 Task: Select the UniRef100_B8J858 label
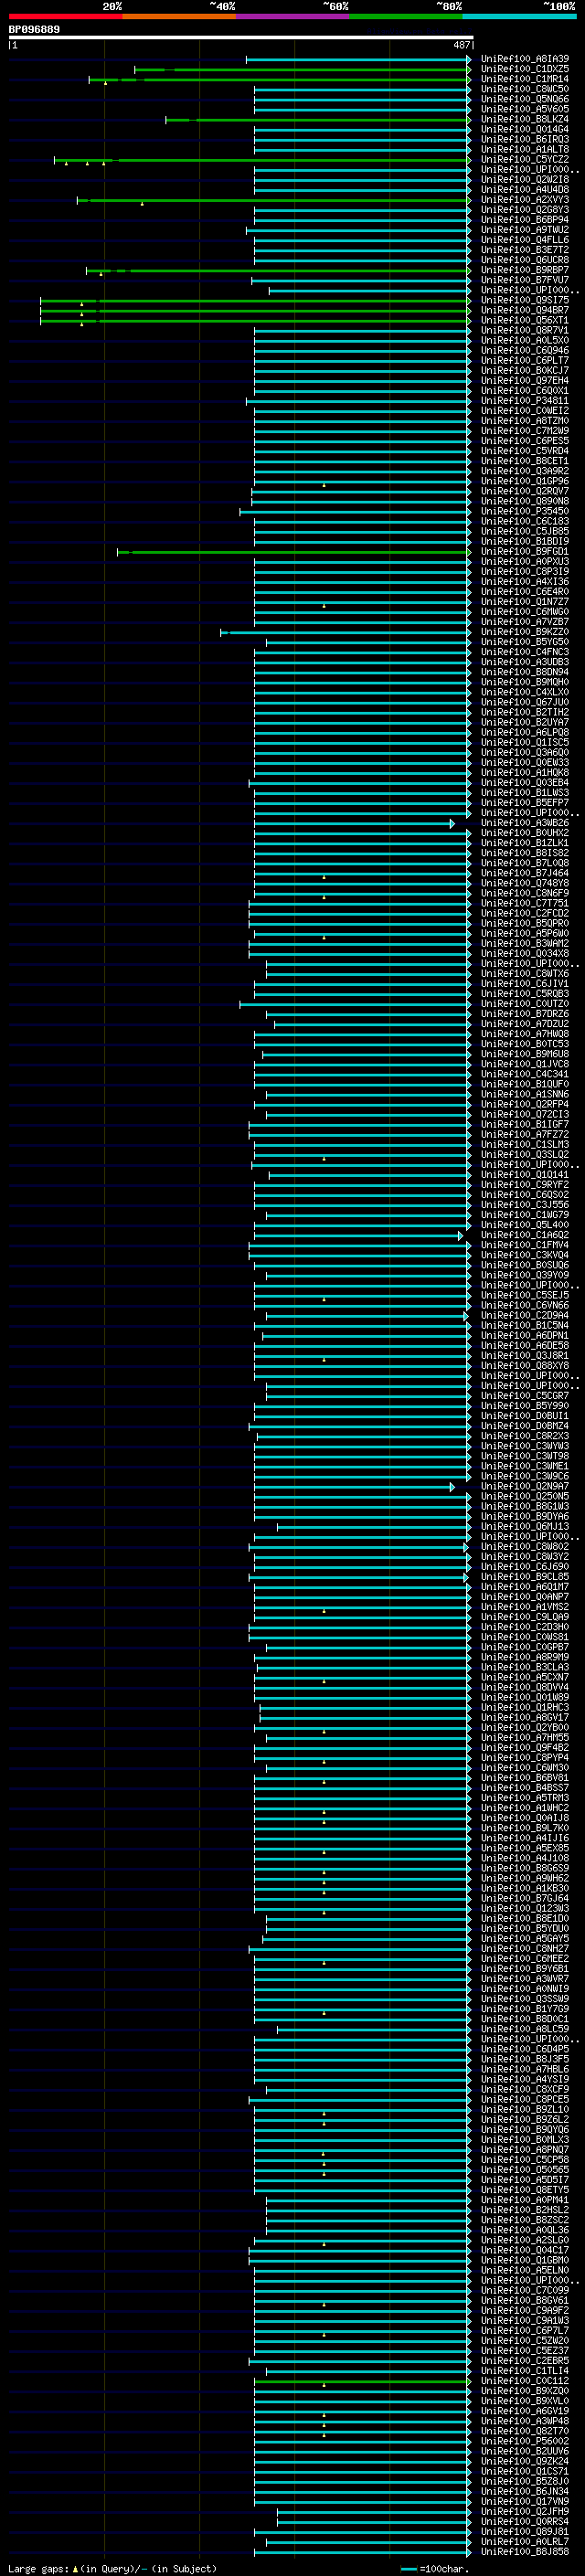pyautogui.click(x=524, y=2551)
